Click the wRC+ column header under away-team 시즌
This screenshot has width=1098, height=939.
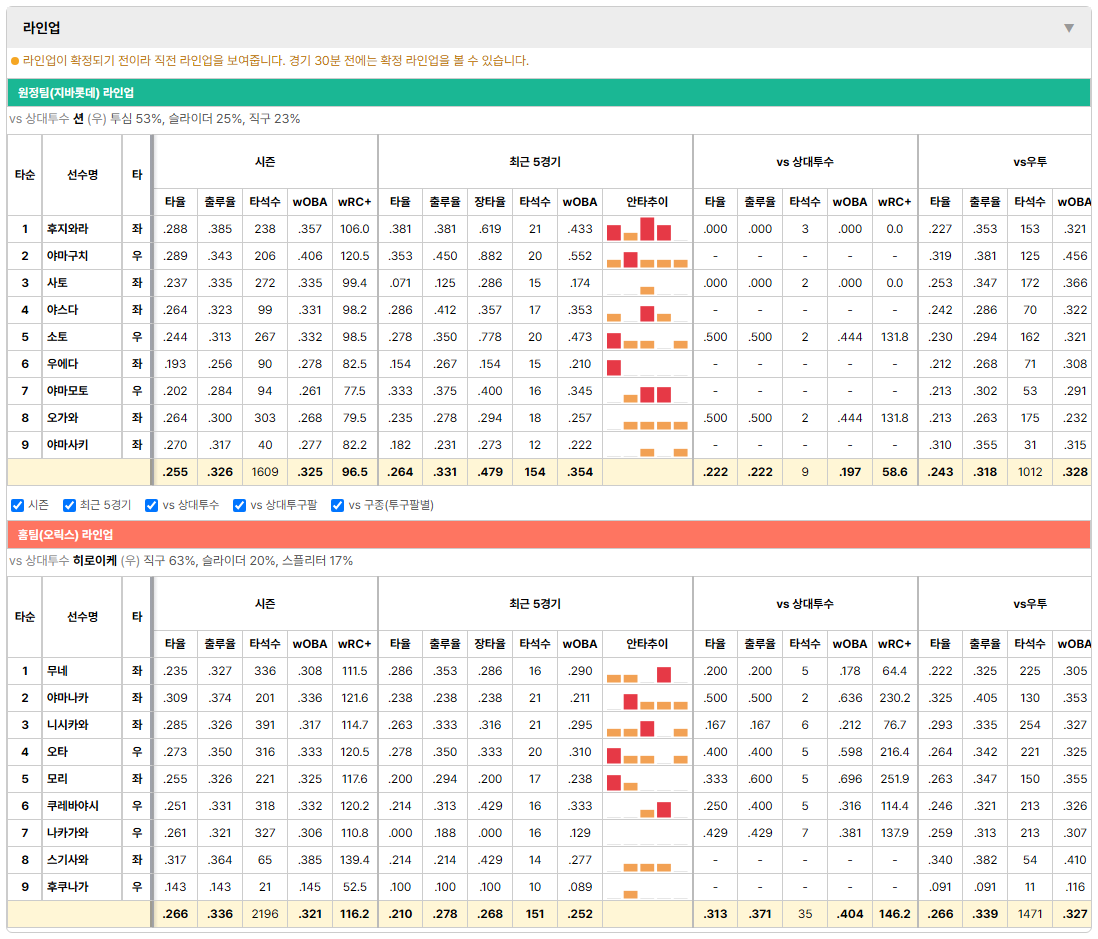coord(354,202)
